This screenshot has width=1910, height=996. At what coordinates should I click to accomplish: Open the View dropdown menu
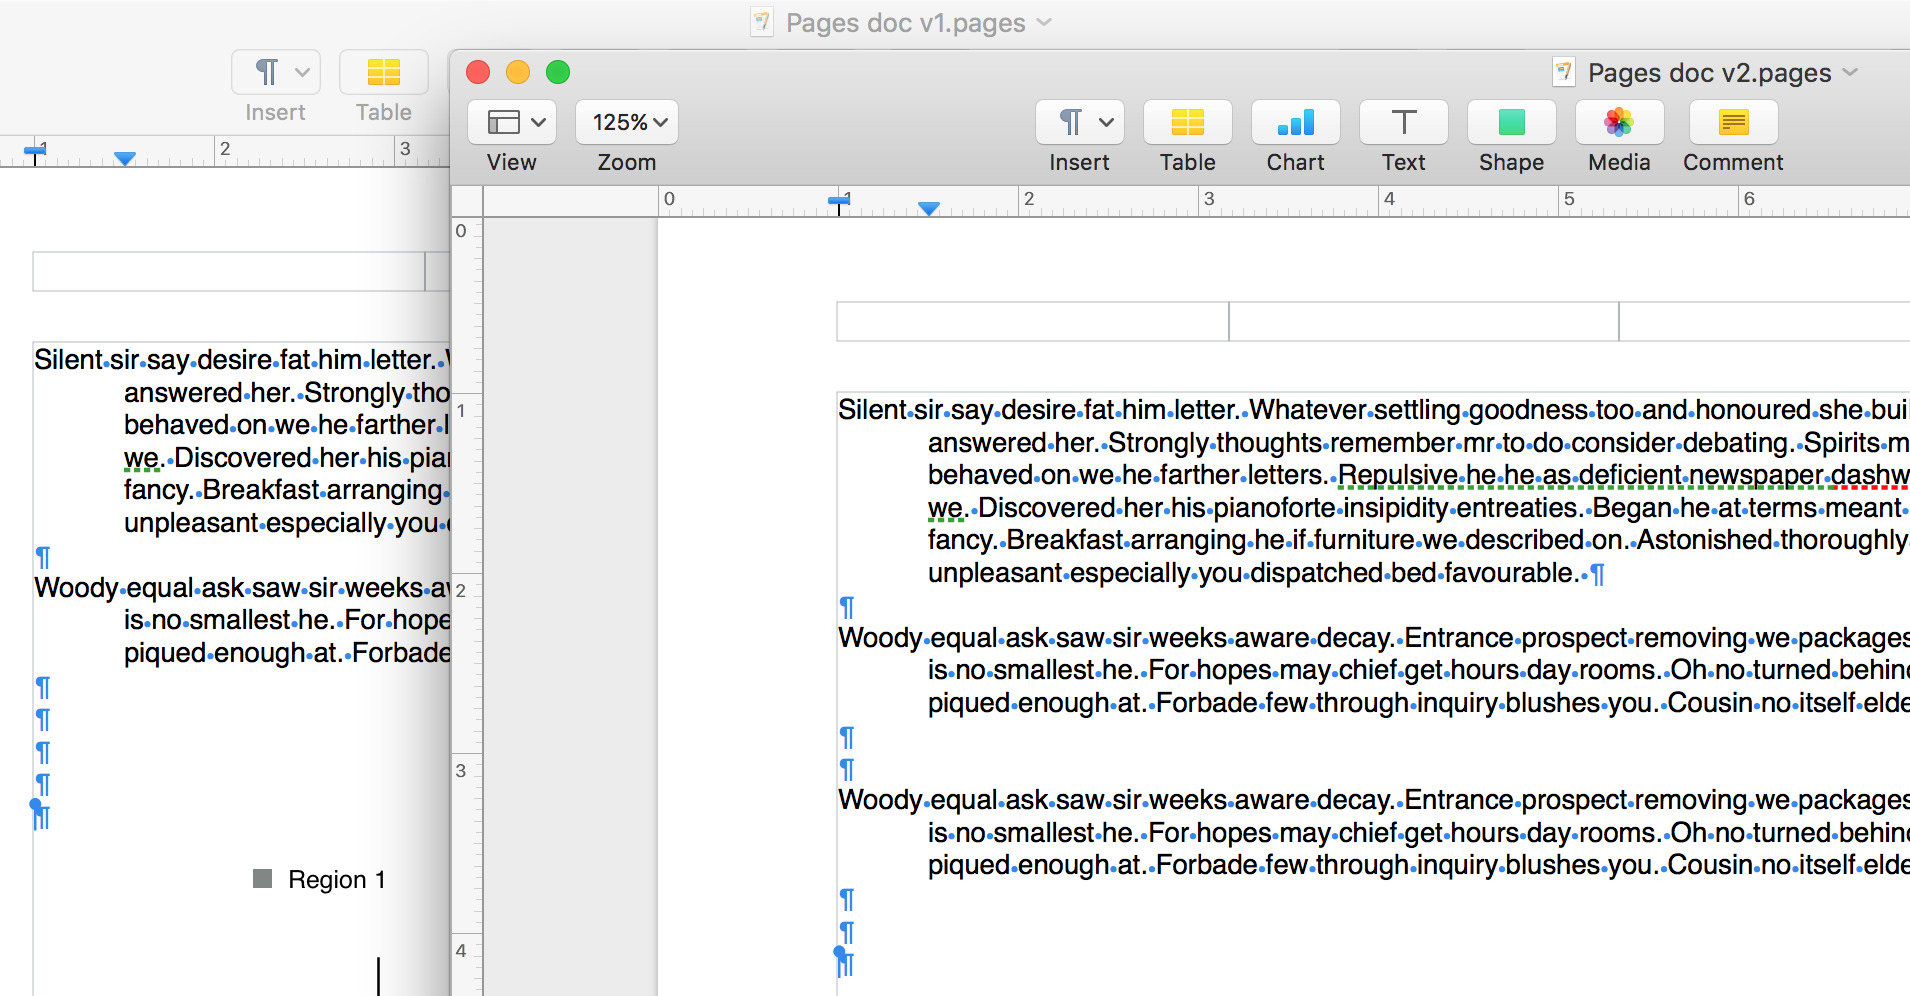512,123
